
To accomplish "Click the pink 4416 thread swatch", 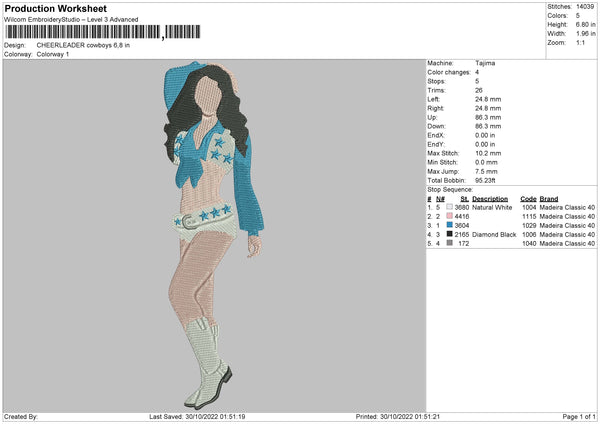I will [450, 217].
